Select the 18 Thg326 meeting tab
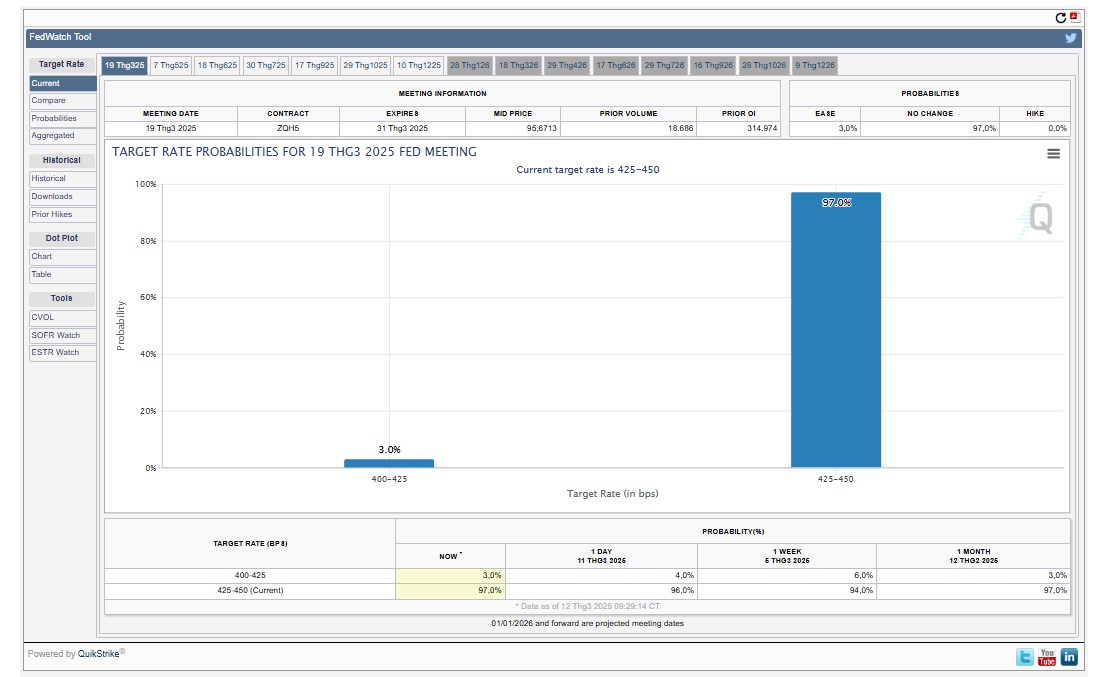 [518, 65]
